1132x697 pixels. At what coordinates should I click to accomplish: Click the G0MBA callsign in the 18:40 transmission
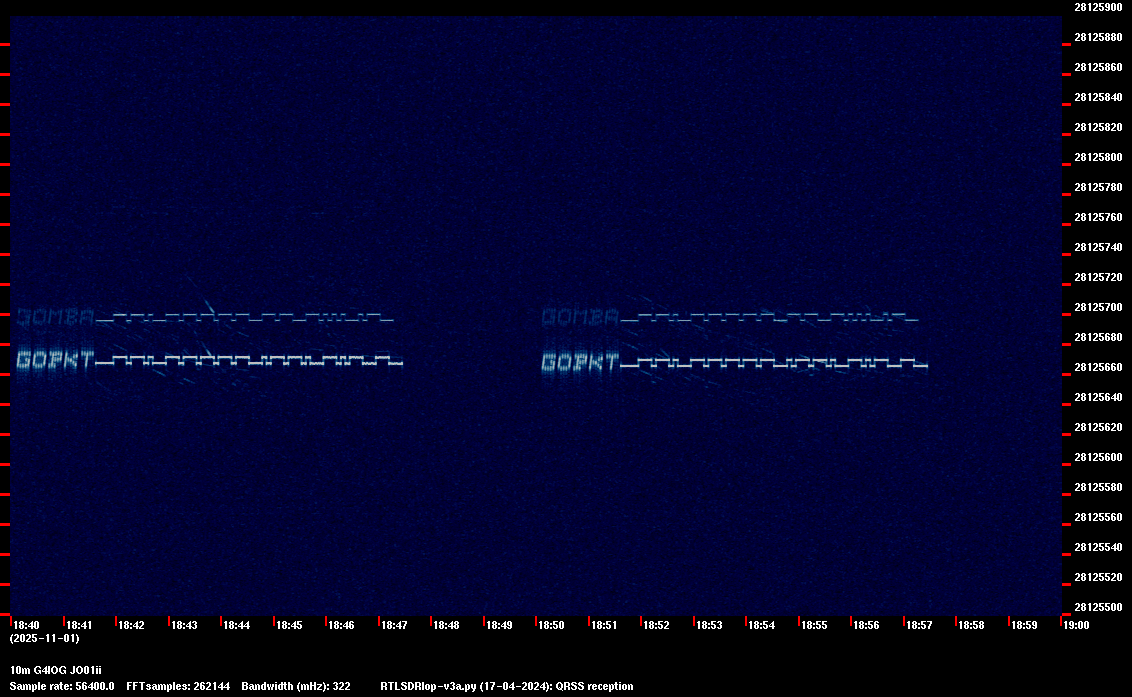tap(56, 318)
